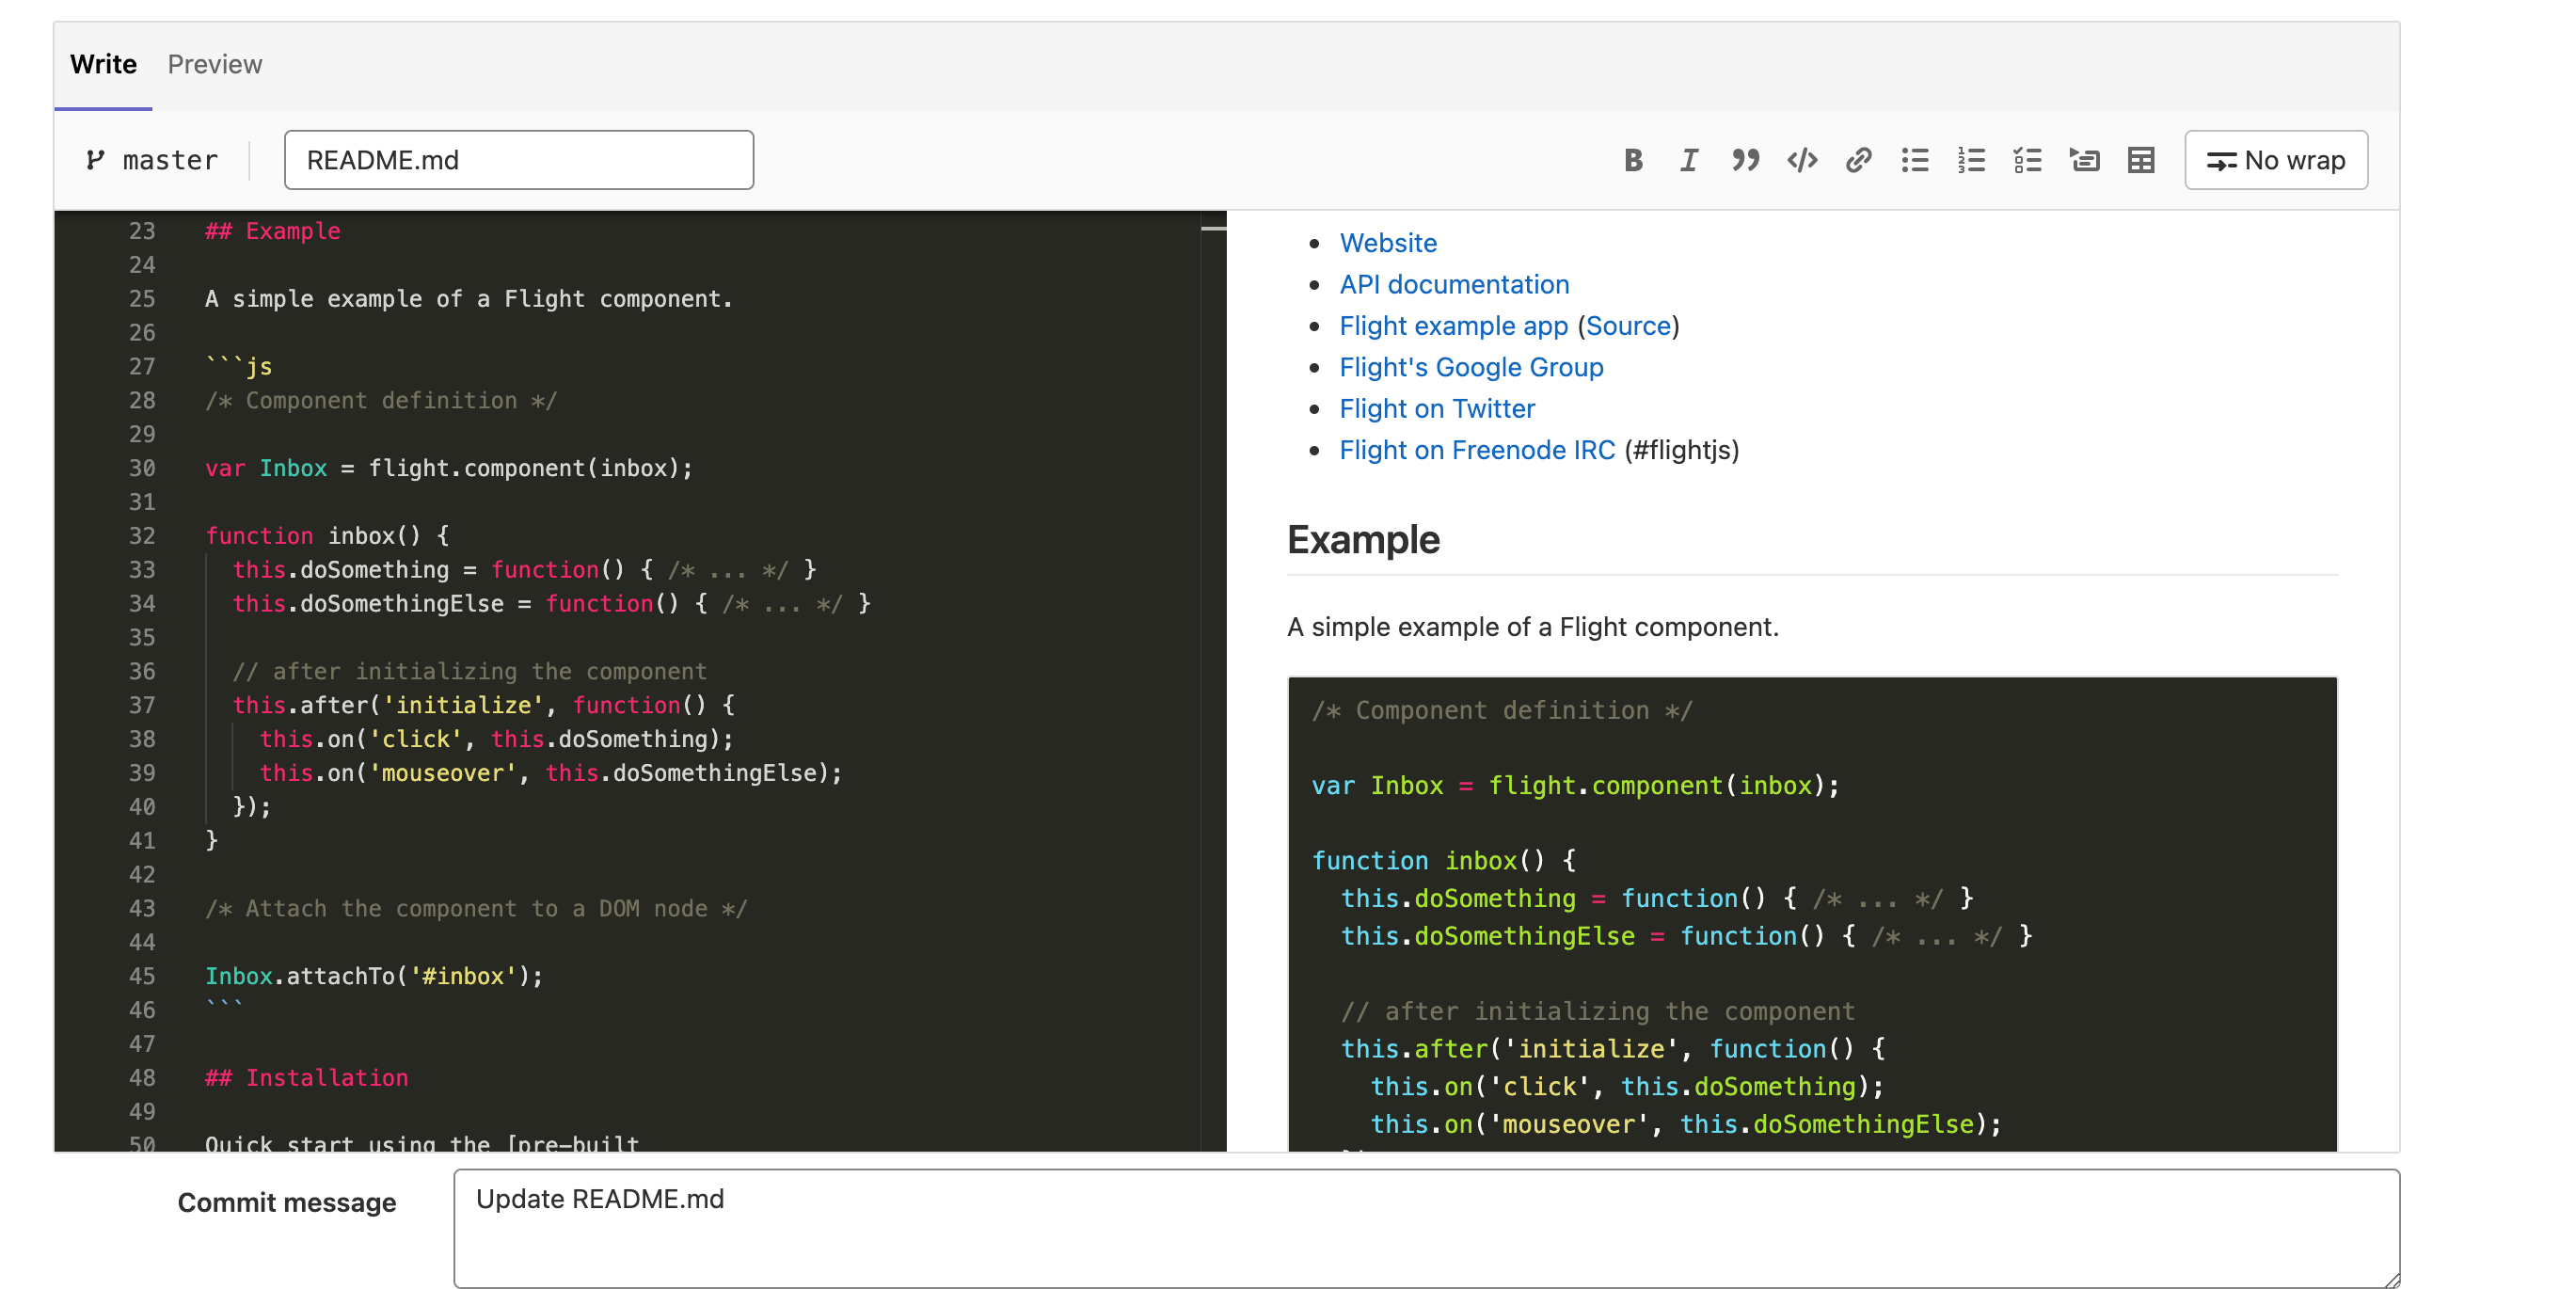This screenshot has width=2576, height=1289.
Task: Click the ordered list icon
Action: [1971, 160]
